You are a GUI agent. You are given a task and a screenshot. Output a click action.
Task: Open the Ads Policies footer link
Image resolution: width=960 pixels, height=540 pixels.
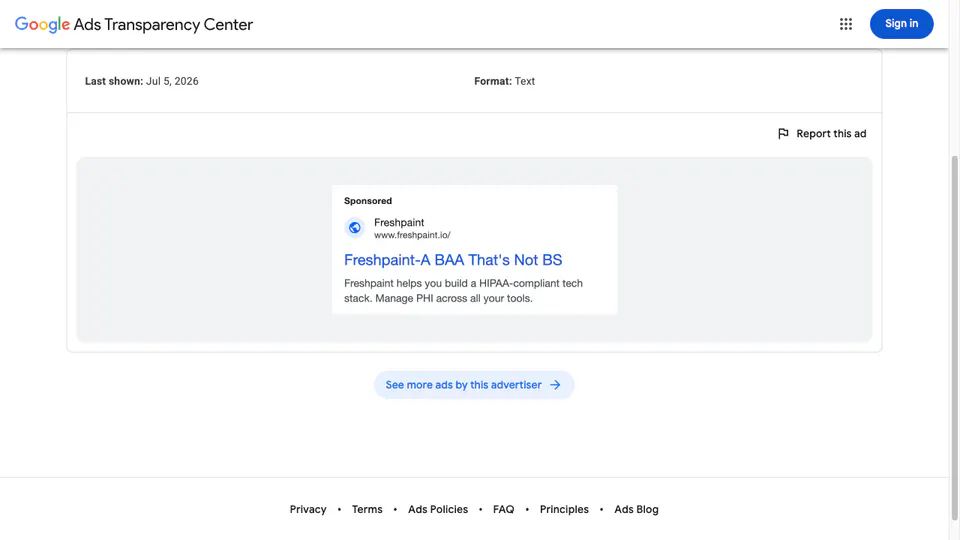coord(438,509)
